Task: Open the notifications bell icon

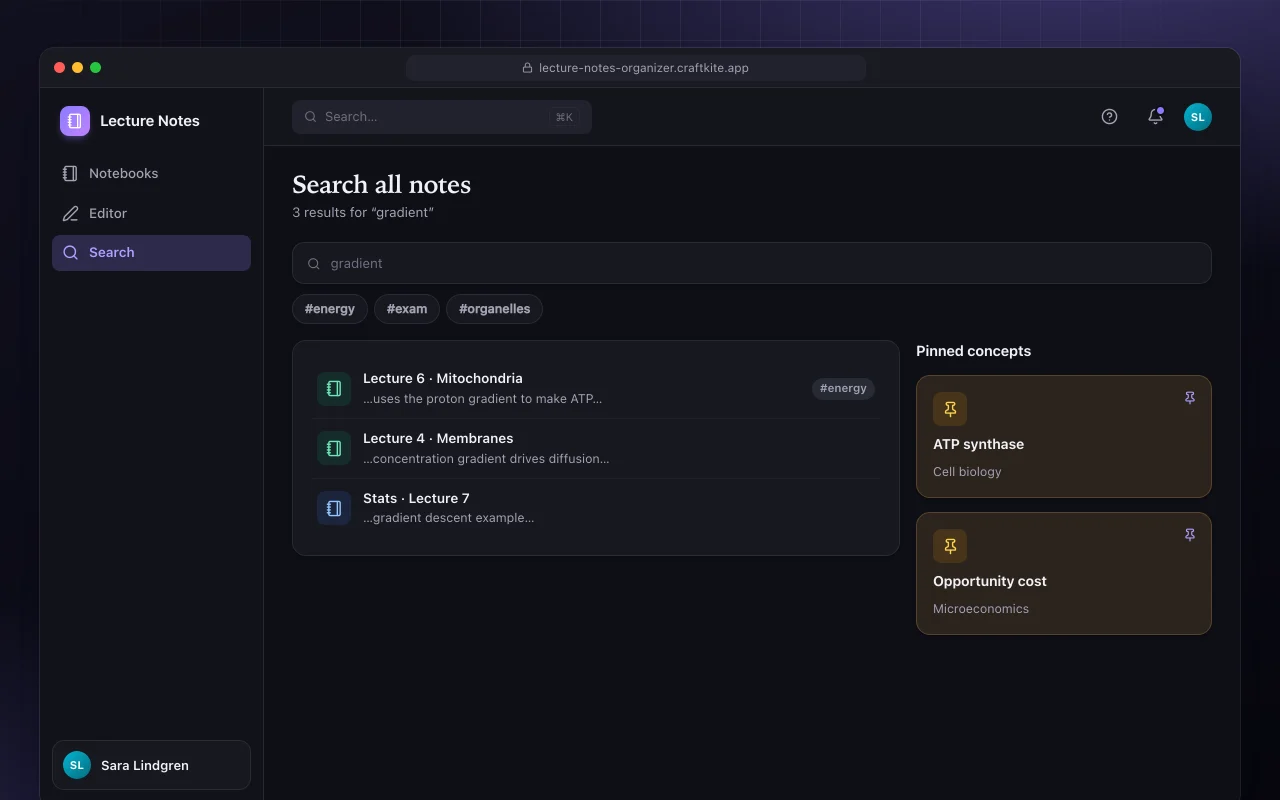Action: 1155,117
